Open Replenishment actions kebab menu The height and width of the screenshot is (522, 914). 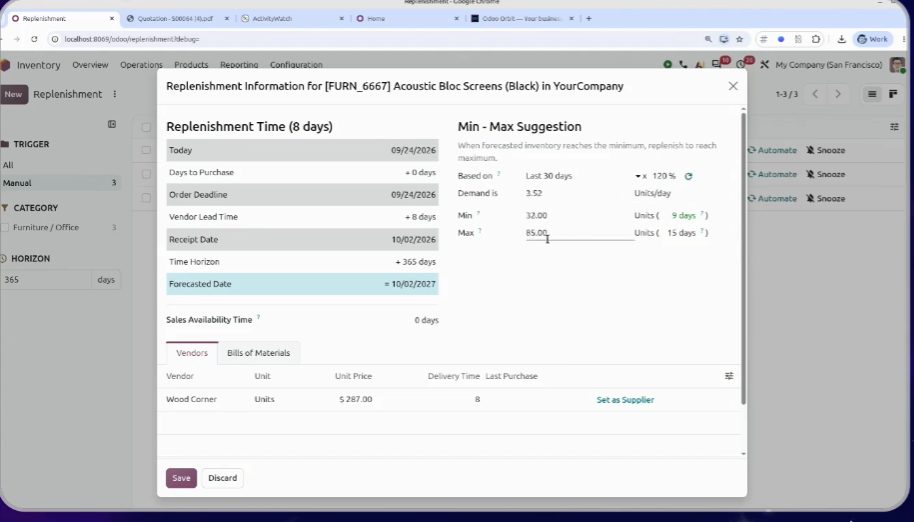(114, 94)
